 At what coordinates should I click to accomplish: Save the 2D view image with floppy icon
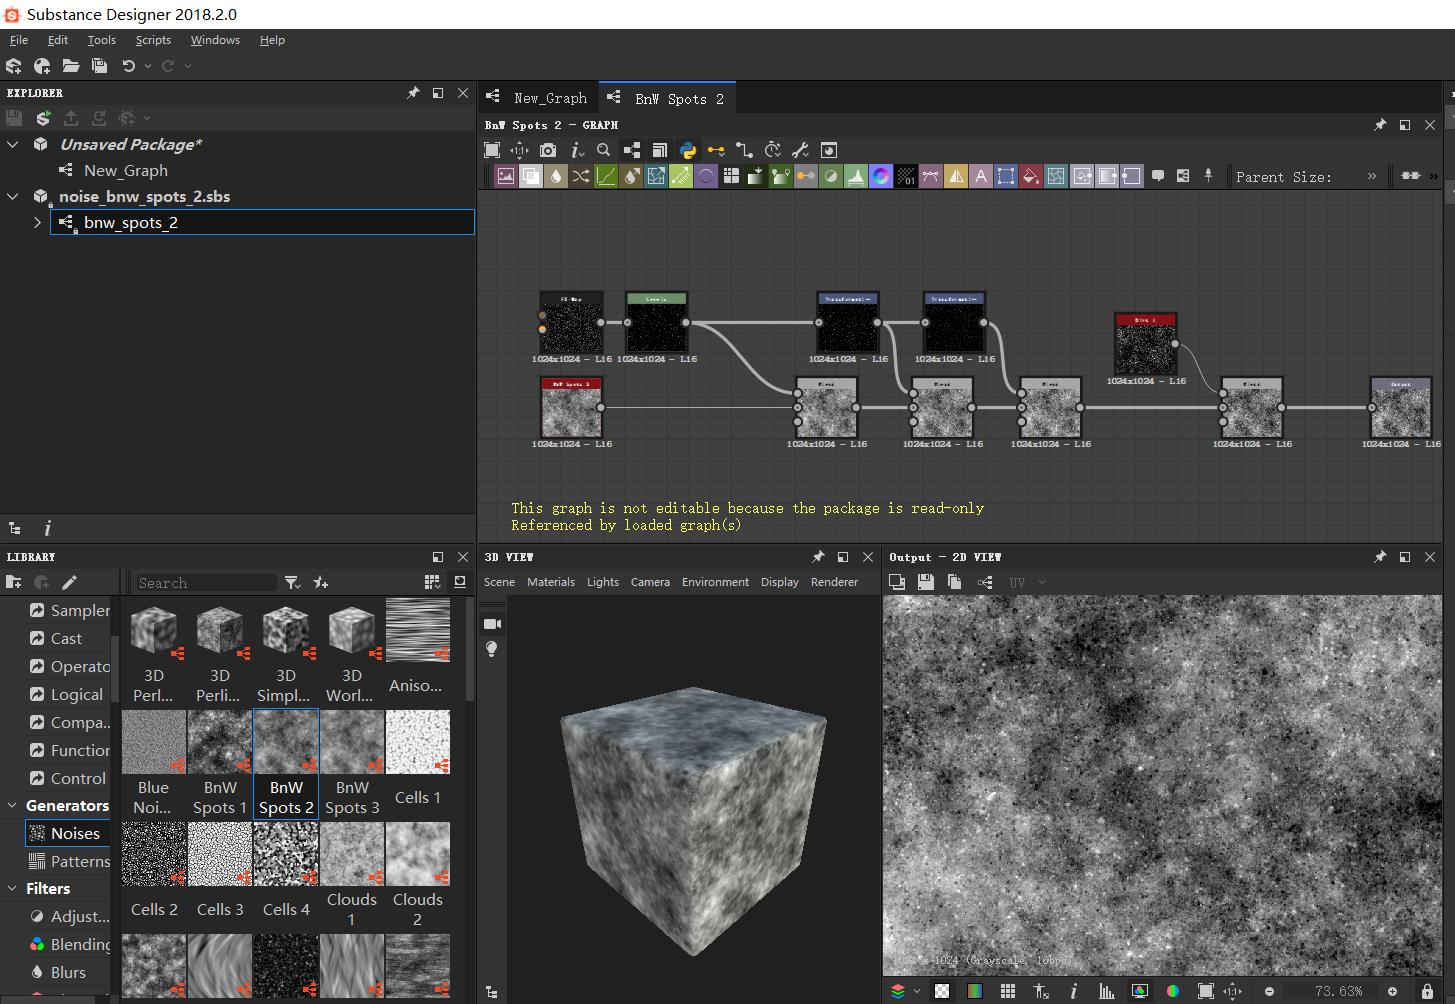(926, 582)
